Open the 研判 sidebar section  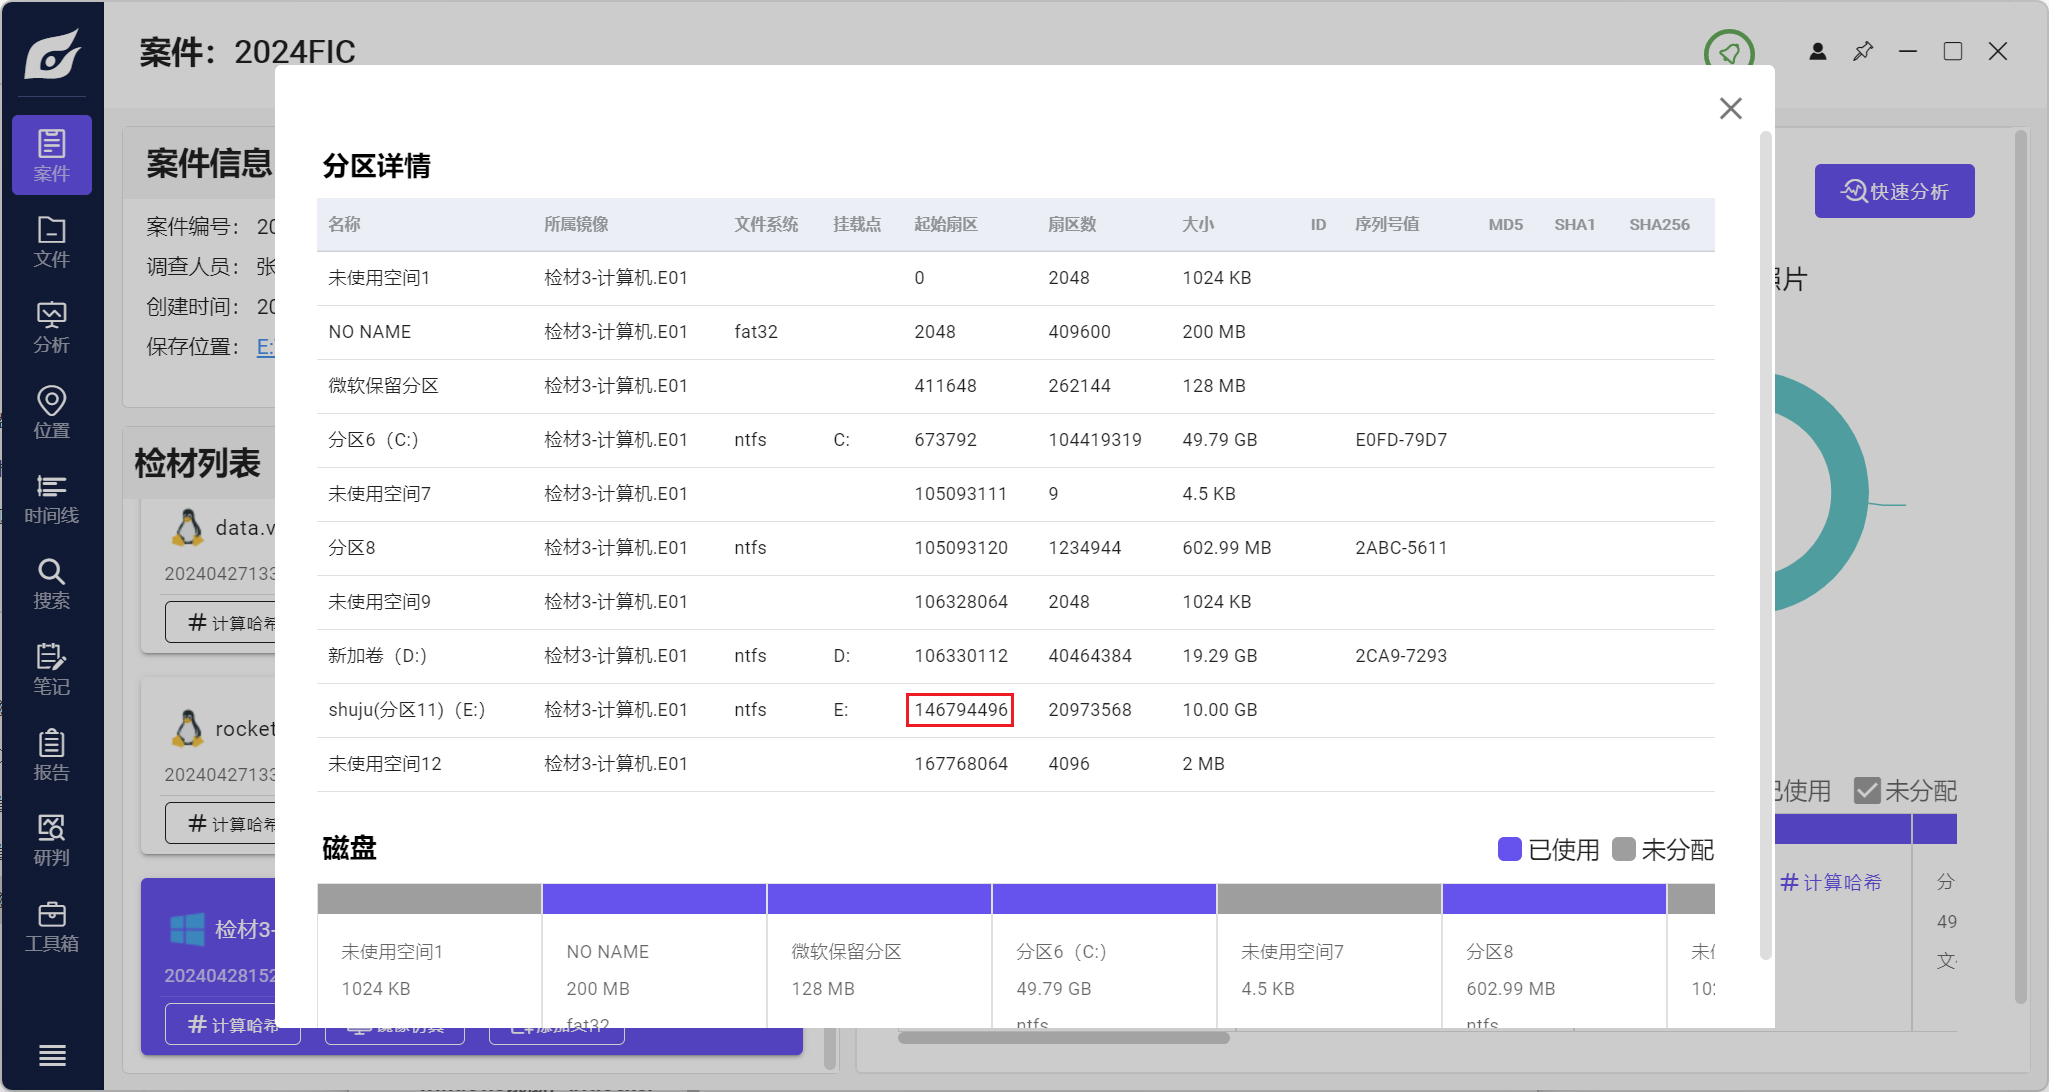[x=52, y=840]
